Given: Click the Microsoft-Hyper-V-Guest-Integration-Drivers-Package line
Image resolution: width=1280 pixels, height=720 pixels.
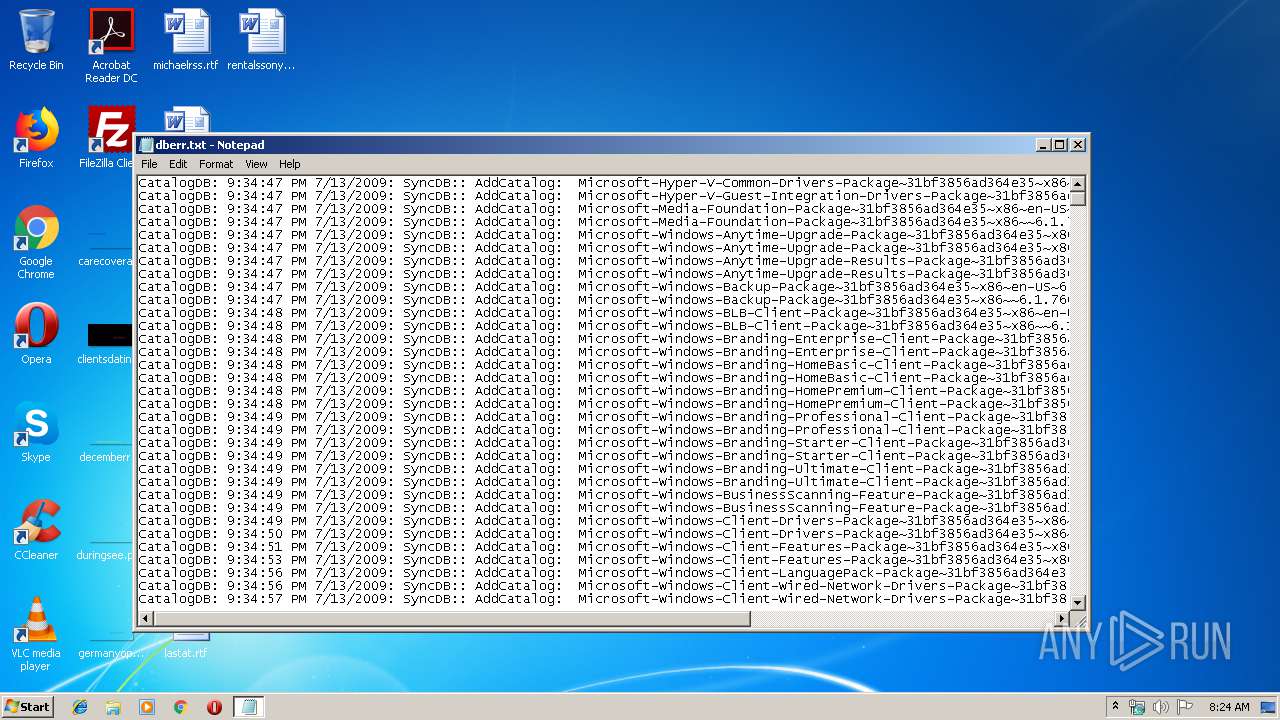Looking at the screenshot, I should [603, 196].
